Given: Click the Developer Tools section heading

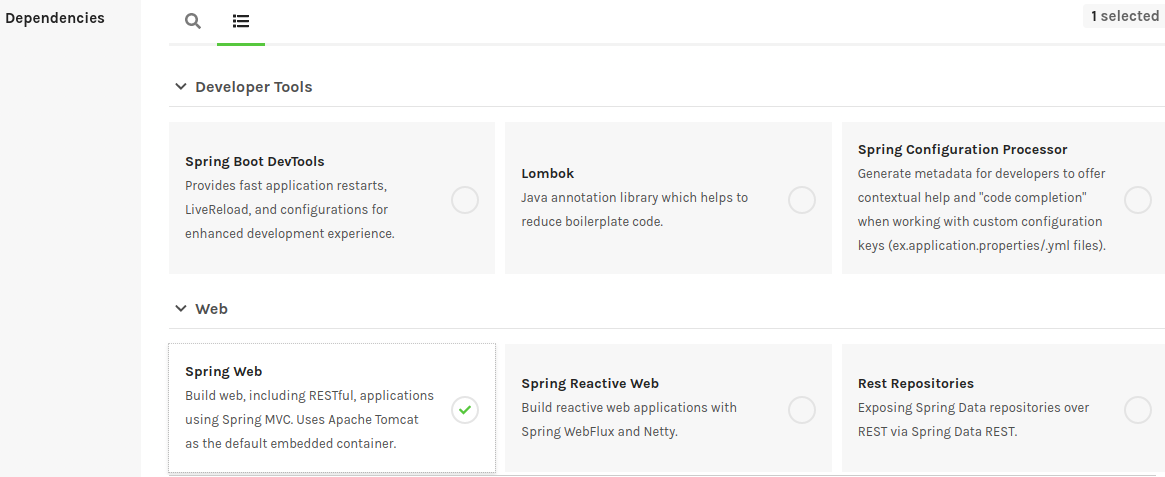Looking at the screenshot, I should pos(254,87).
